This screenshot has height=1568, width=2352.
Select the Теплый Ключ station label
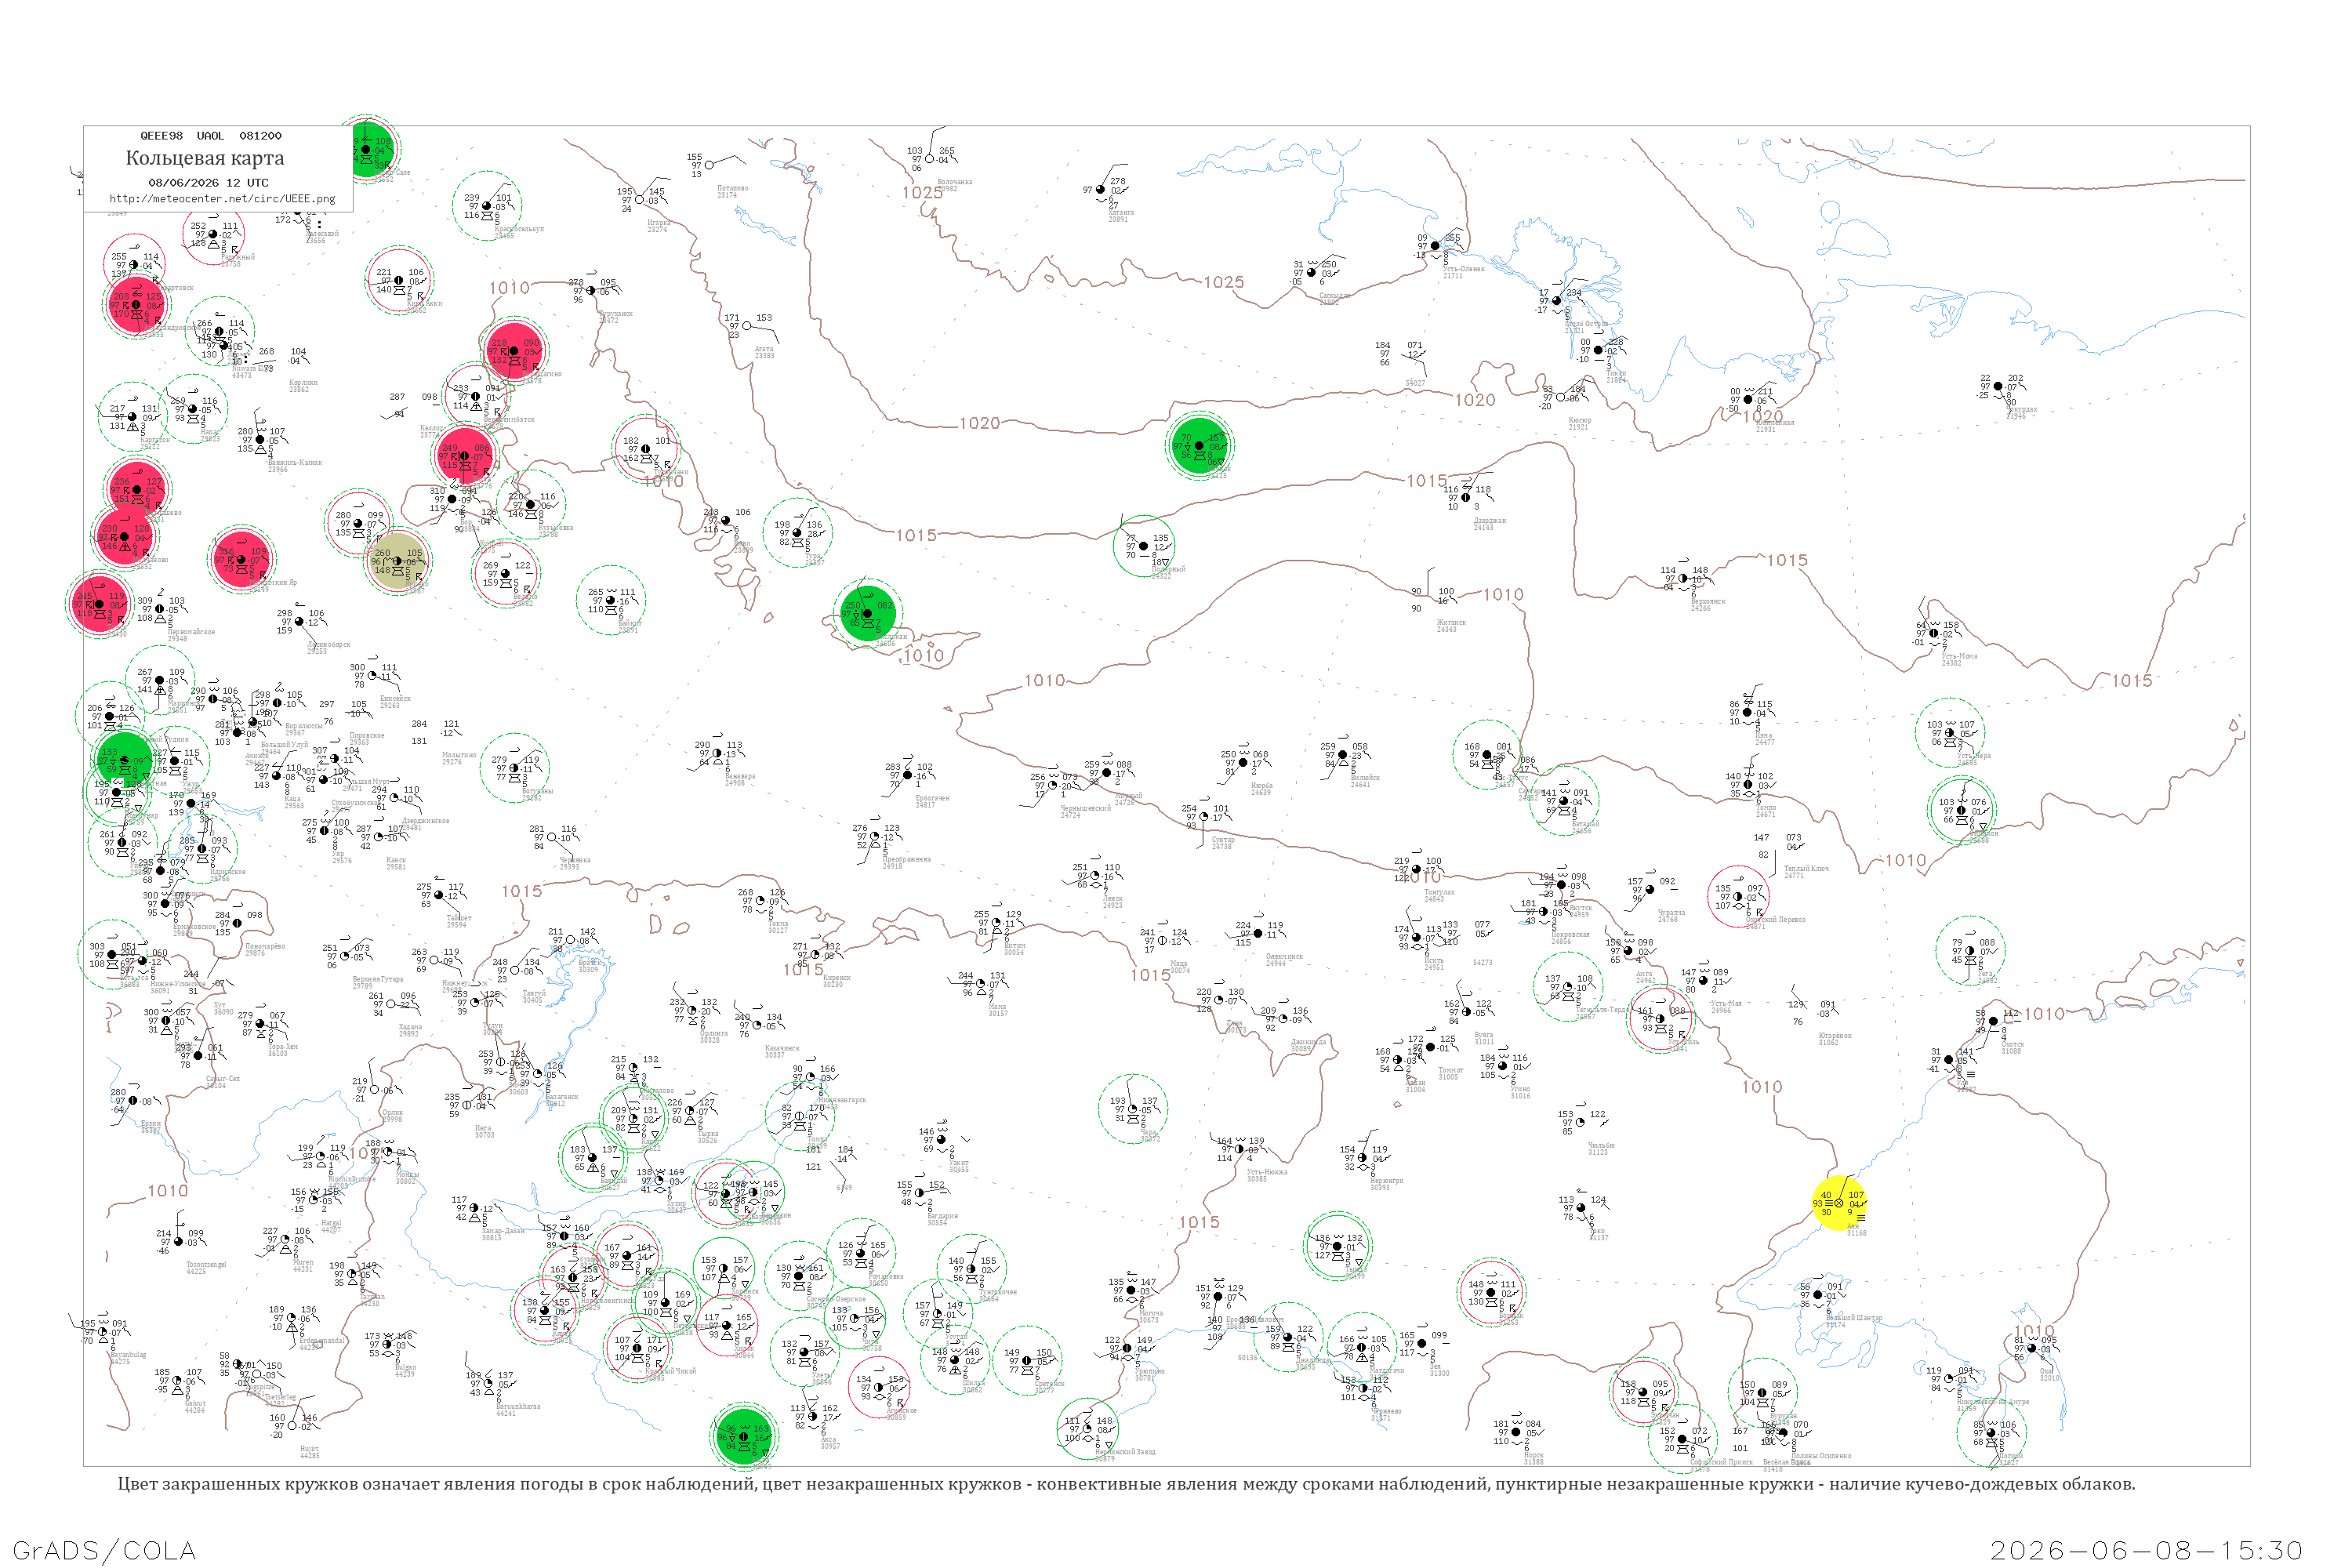point(1806,869)
